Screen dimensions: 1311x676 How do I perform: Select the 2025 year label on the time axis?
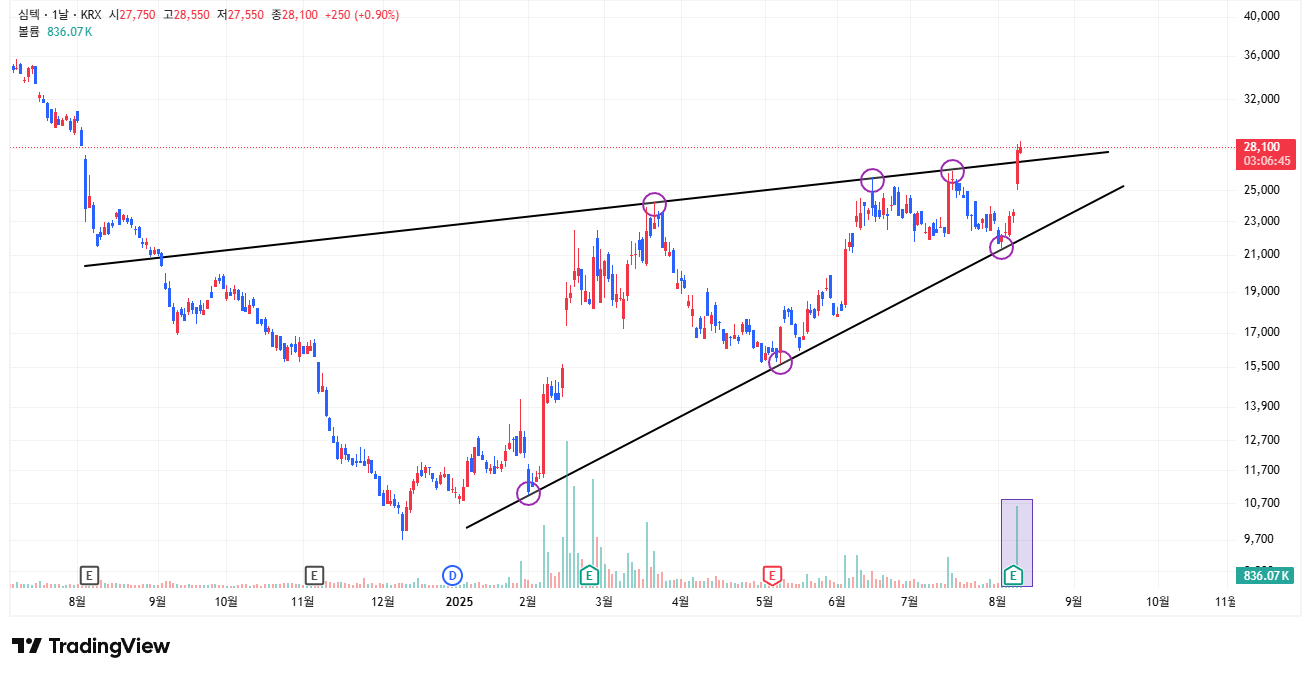click(459, 601)
